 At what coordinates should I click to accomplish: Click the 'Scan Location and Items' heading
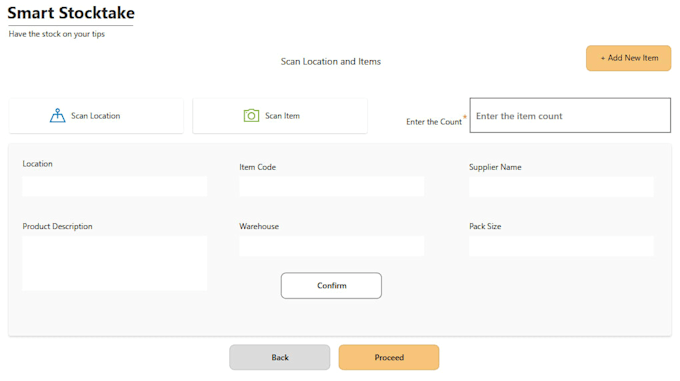pos(330,62)
